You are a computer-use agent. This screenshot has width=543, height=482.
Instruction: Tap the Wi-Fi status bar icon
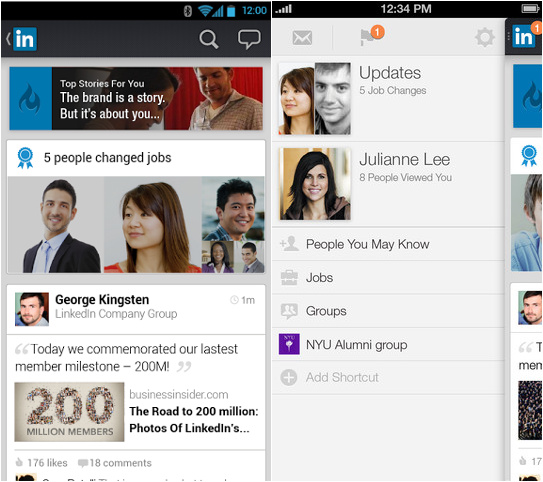(x=205, y=11)
